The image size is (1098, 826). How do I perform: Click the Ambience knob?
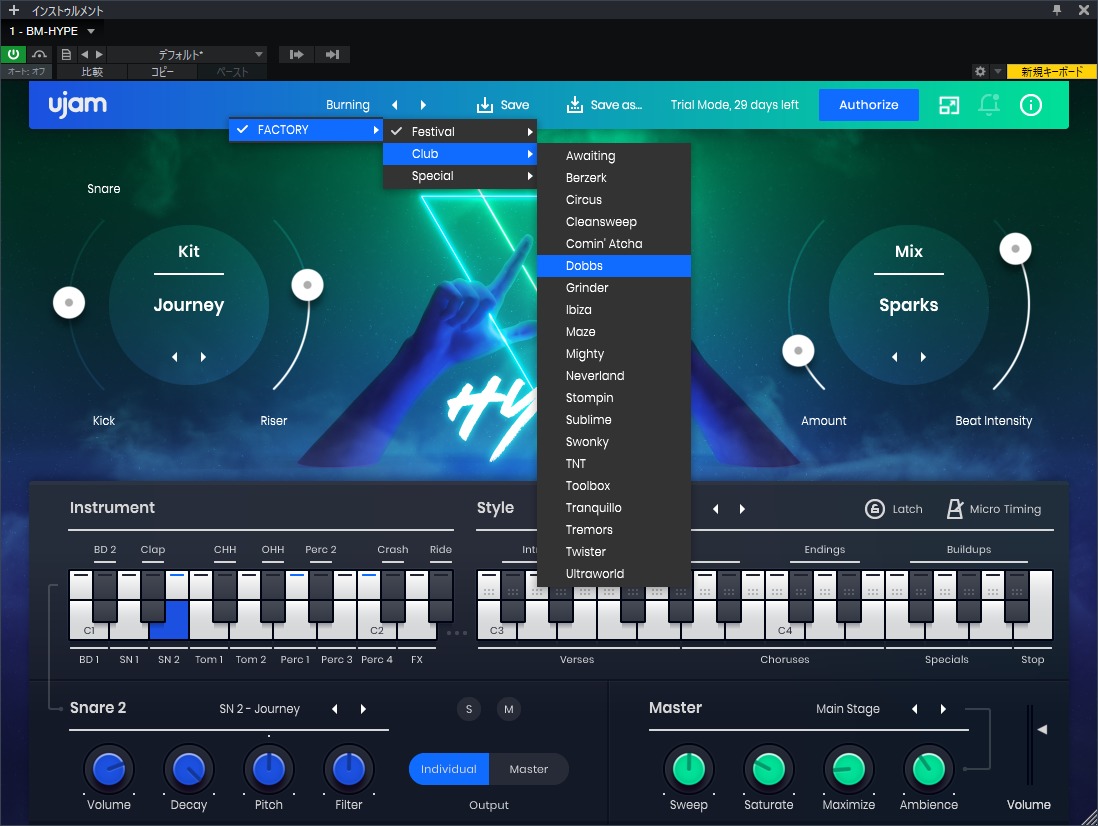click(929, 769)
